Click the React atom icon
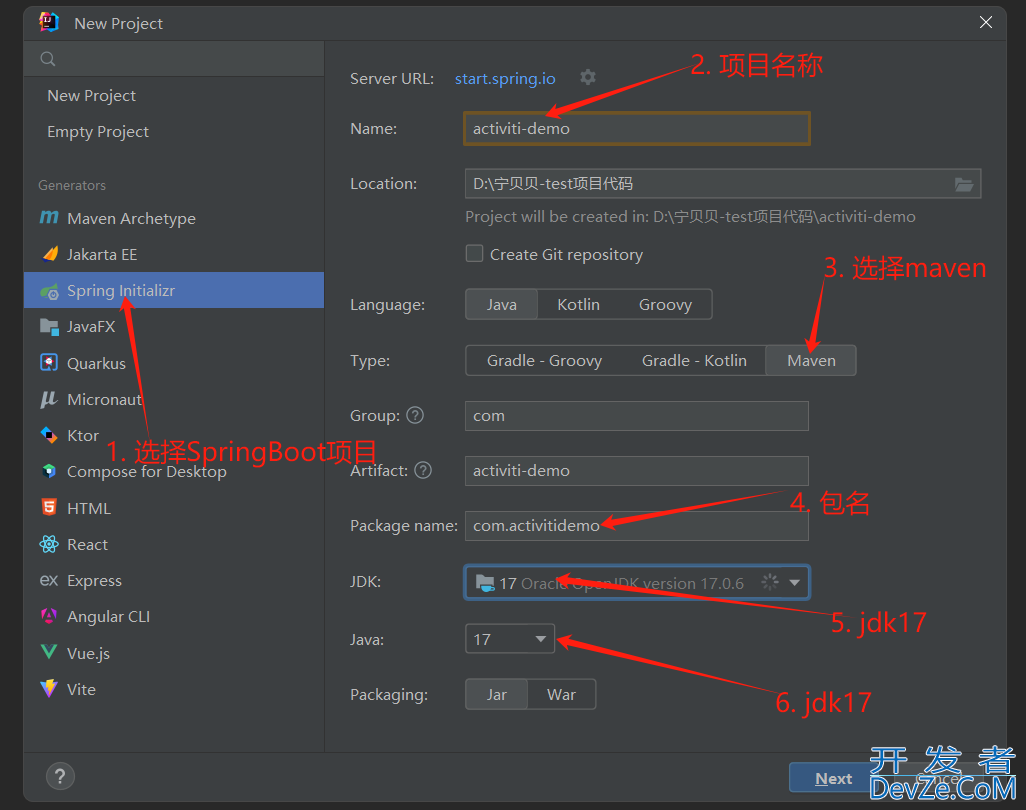Image resolution: width=1026 pixels, height=810 pixels. pyautogui.click(x=49, y=544)
